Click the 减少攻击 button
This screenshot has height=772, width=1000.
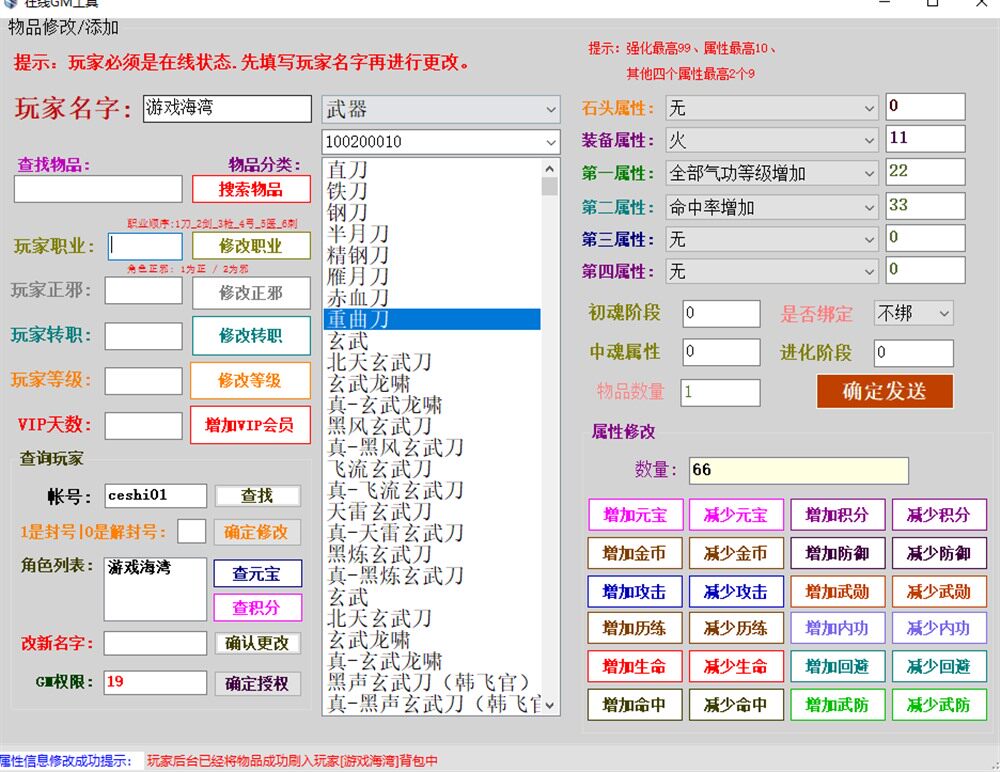pyautogui.click(x=736, y=591)
